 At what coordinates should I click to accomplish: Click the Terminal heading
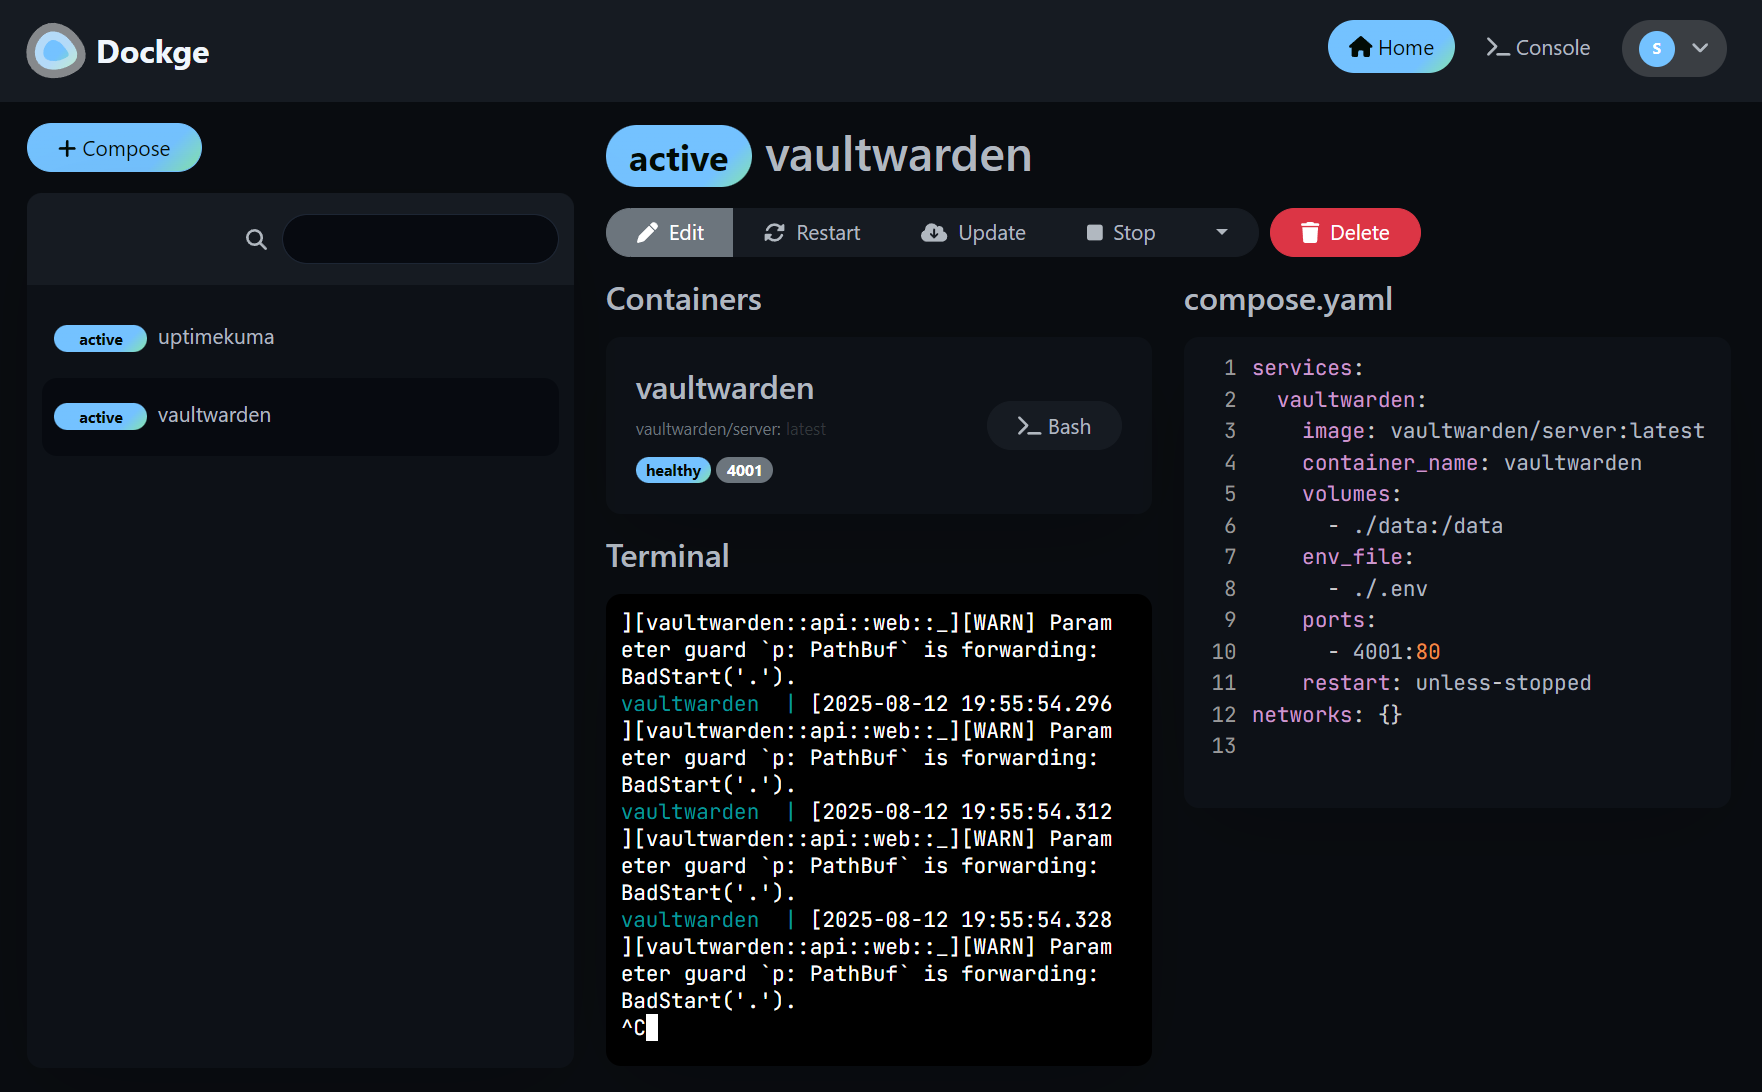click(668, 556)
